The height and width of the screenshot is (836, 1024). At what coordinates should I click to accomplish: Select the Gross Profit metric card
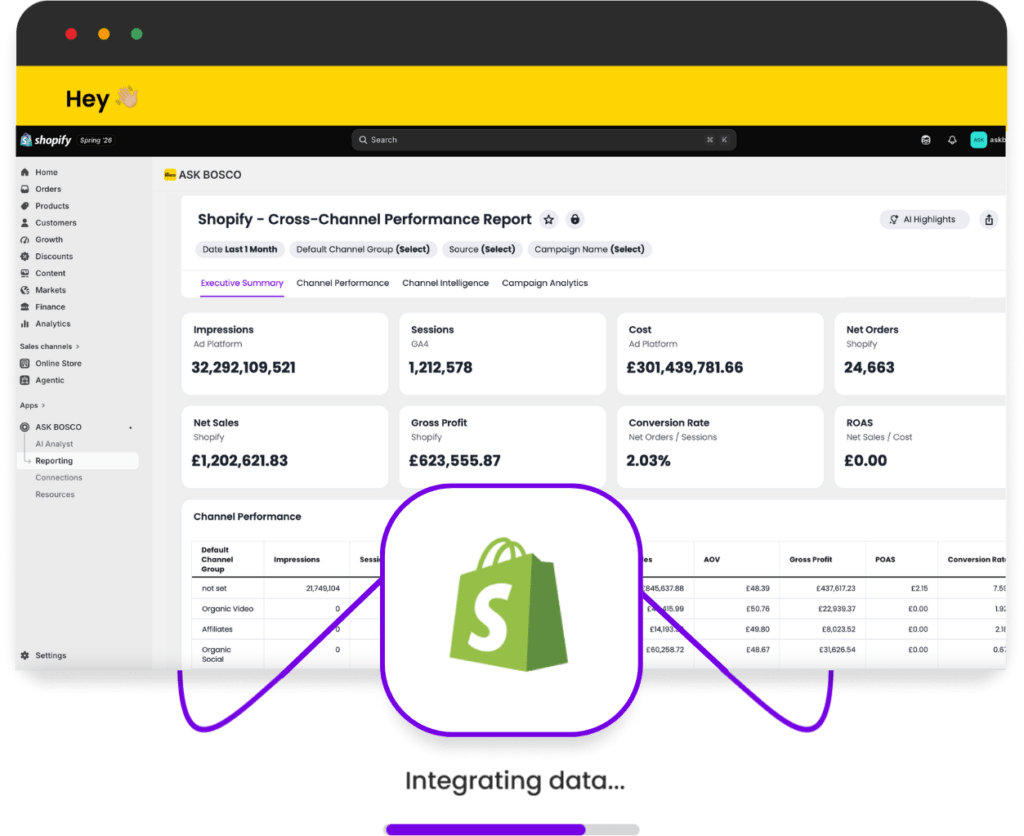[502, 447]
